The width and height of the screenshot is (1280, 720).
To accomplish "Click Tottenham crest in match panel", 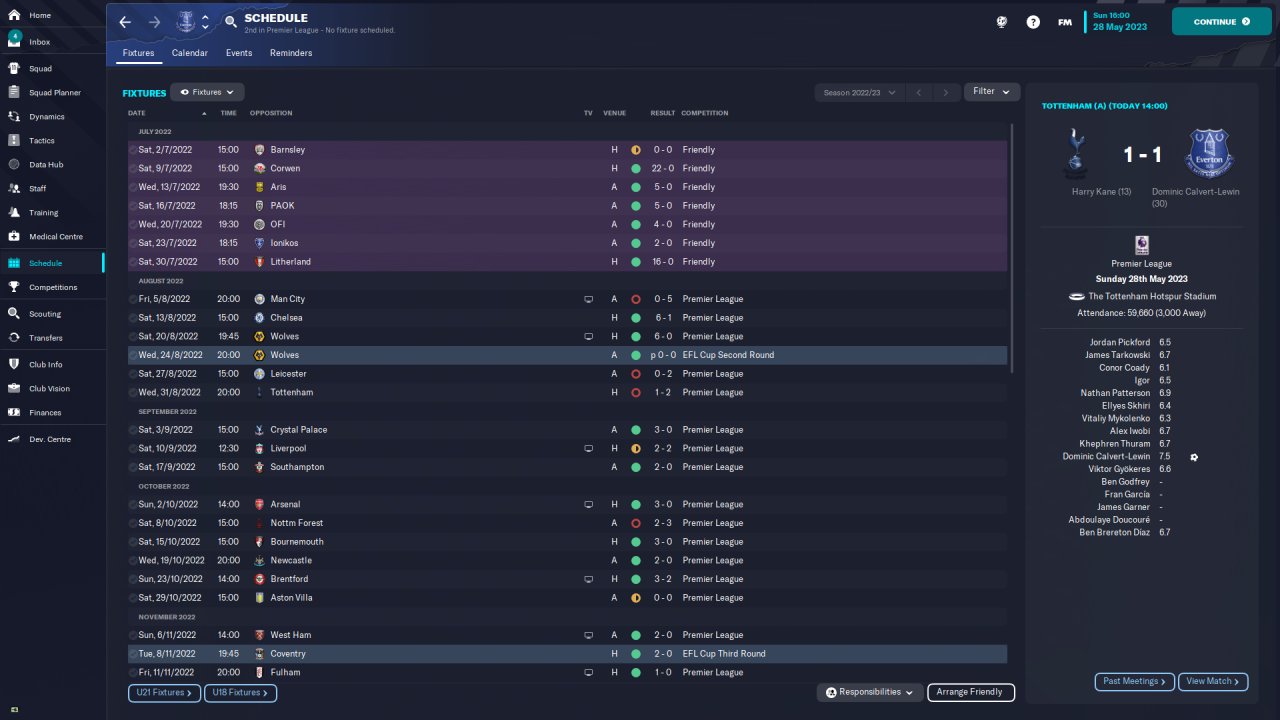I will (1077, 152).
